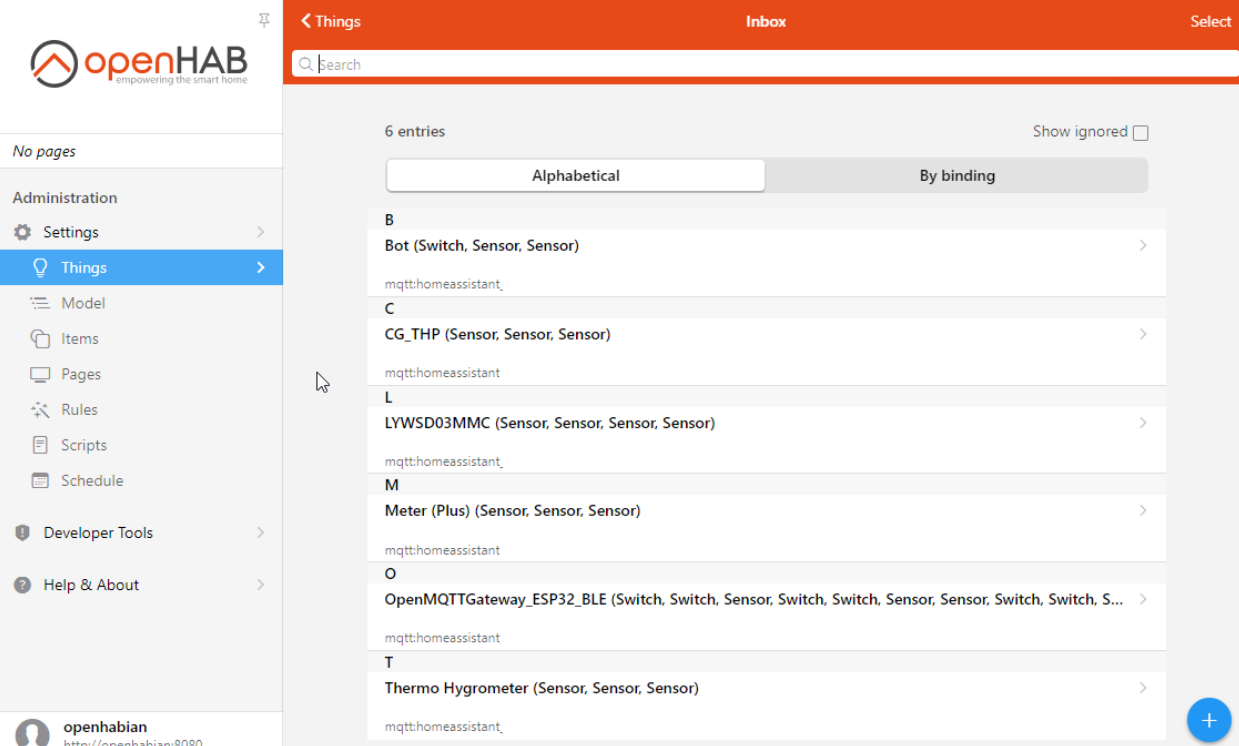Screen dimensions: 1239x746
Task: Select the Alphabetical tab
Action: [576, 176]
